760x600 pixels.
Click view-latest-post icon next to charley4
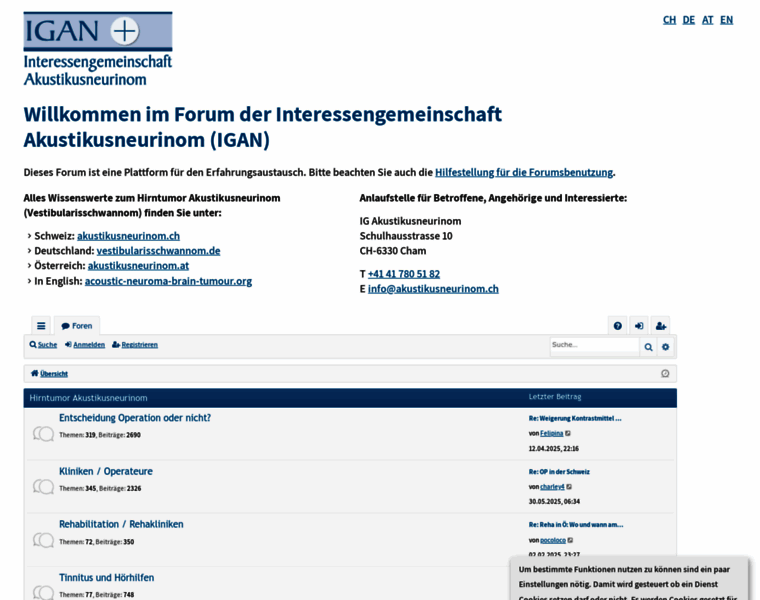[x=570, y=487]
